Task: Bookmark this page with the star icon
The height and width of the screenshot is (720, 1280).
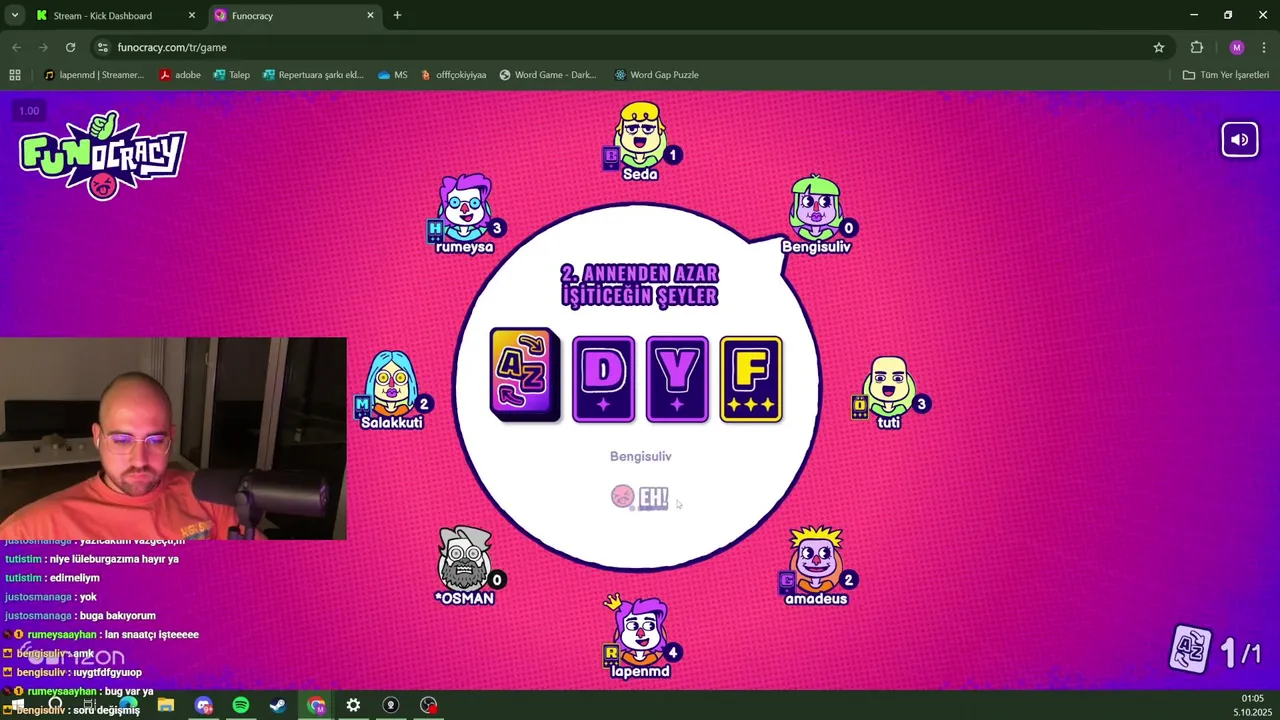Action: coord(1159,47)
